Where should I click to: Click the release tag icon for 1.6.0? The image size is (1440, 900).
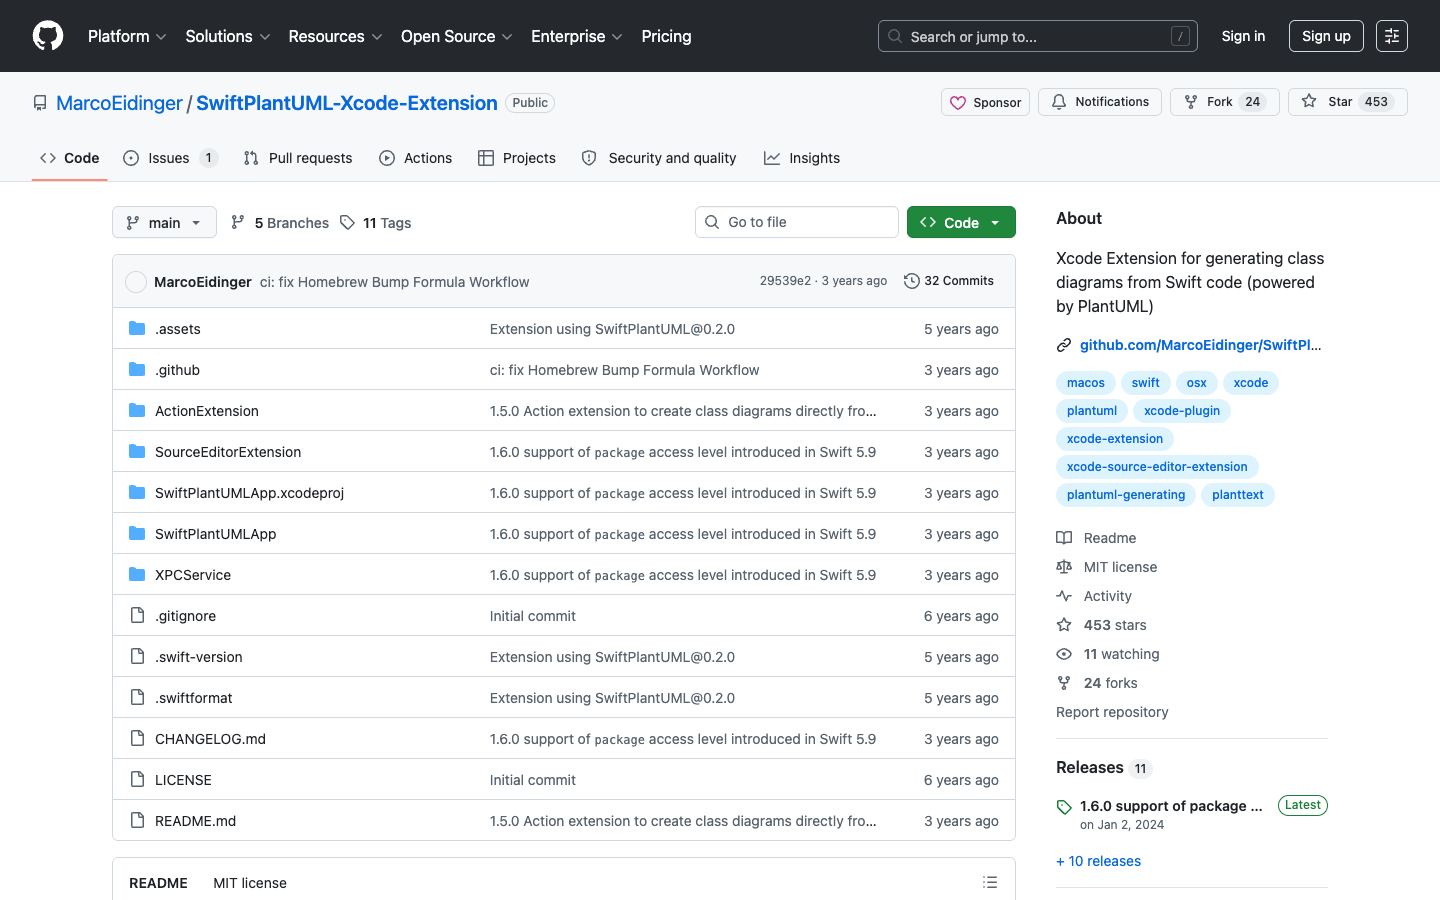(1064, 807)
